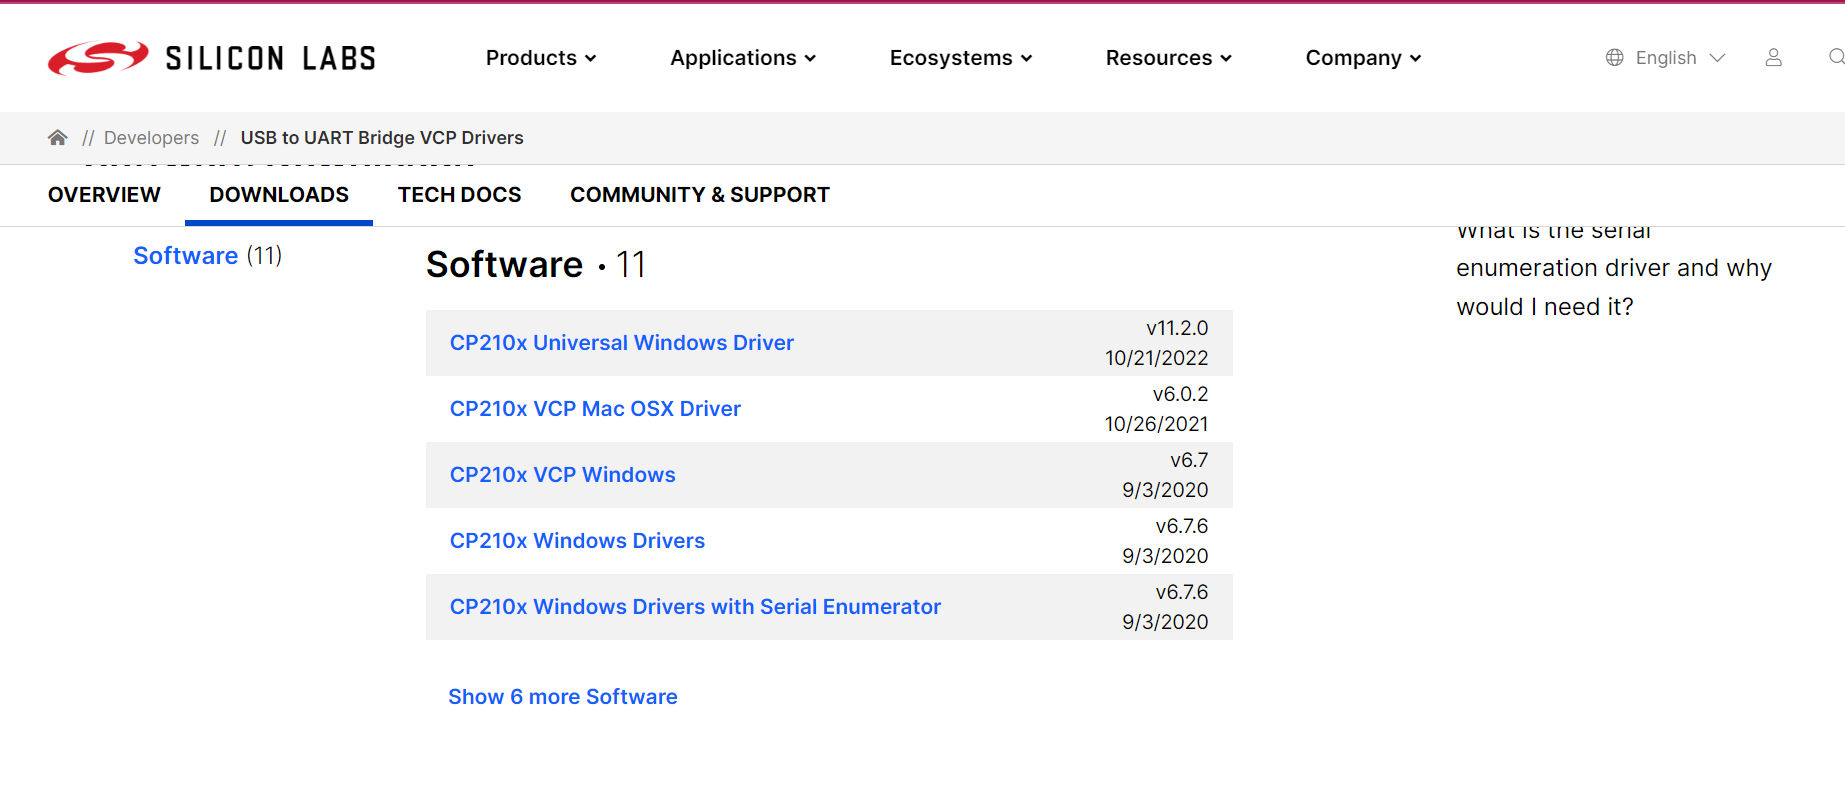Open the Community & Support tab

(700, 195)
